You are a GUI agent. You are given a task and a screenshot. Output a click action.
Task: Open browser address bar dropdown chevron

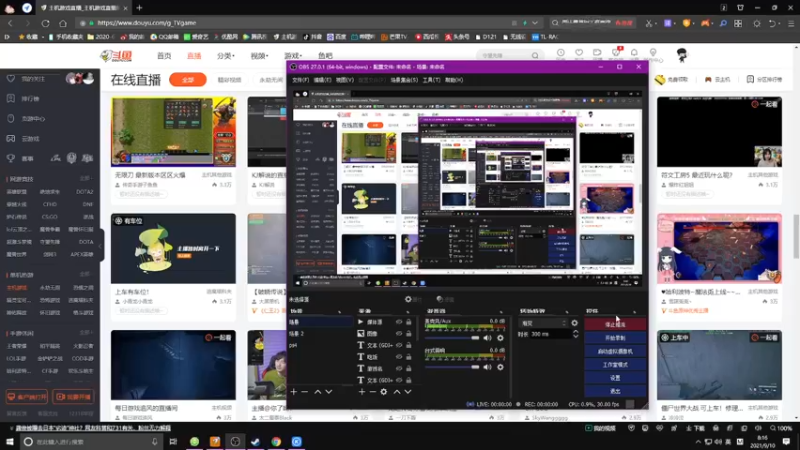pyautogui.click(x=535, y=23)
